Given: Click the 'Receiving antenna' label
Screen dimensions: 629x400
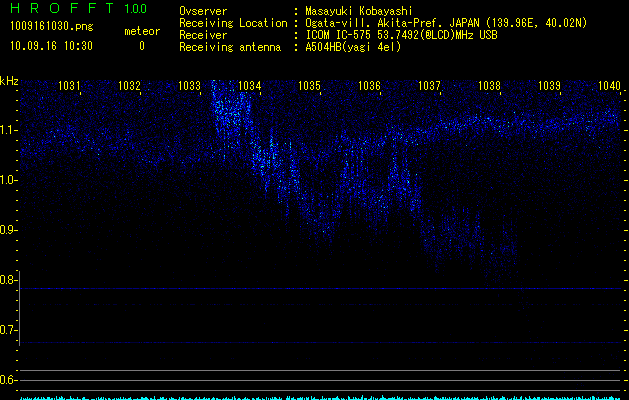Looking at the screenshot, I should (x=230, y=47).
